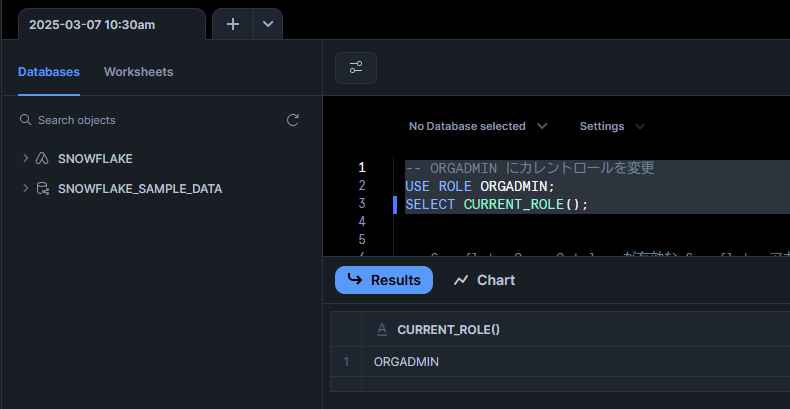This screenshot has height=409, width=790.
Task: Open the new tab options chevron
Action: pos(268,24)
